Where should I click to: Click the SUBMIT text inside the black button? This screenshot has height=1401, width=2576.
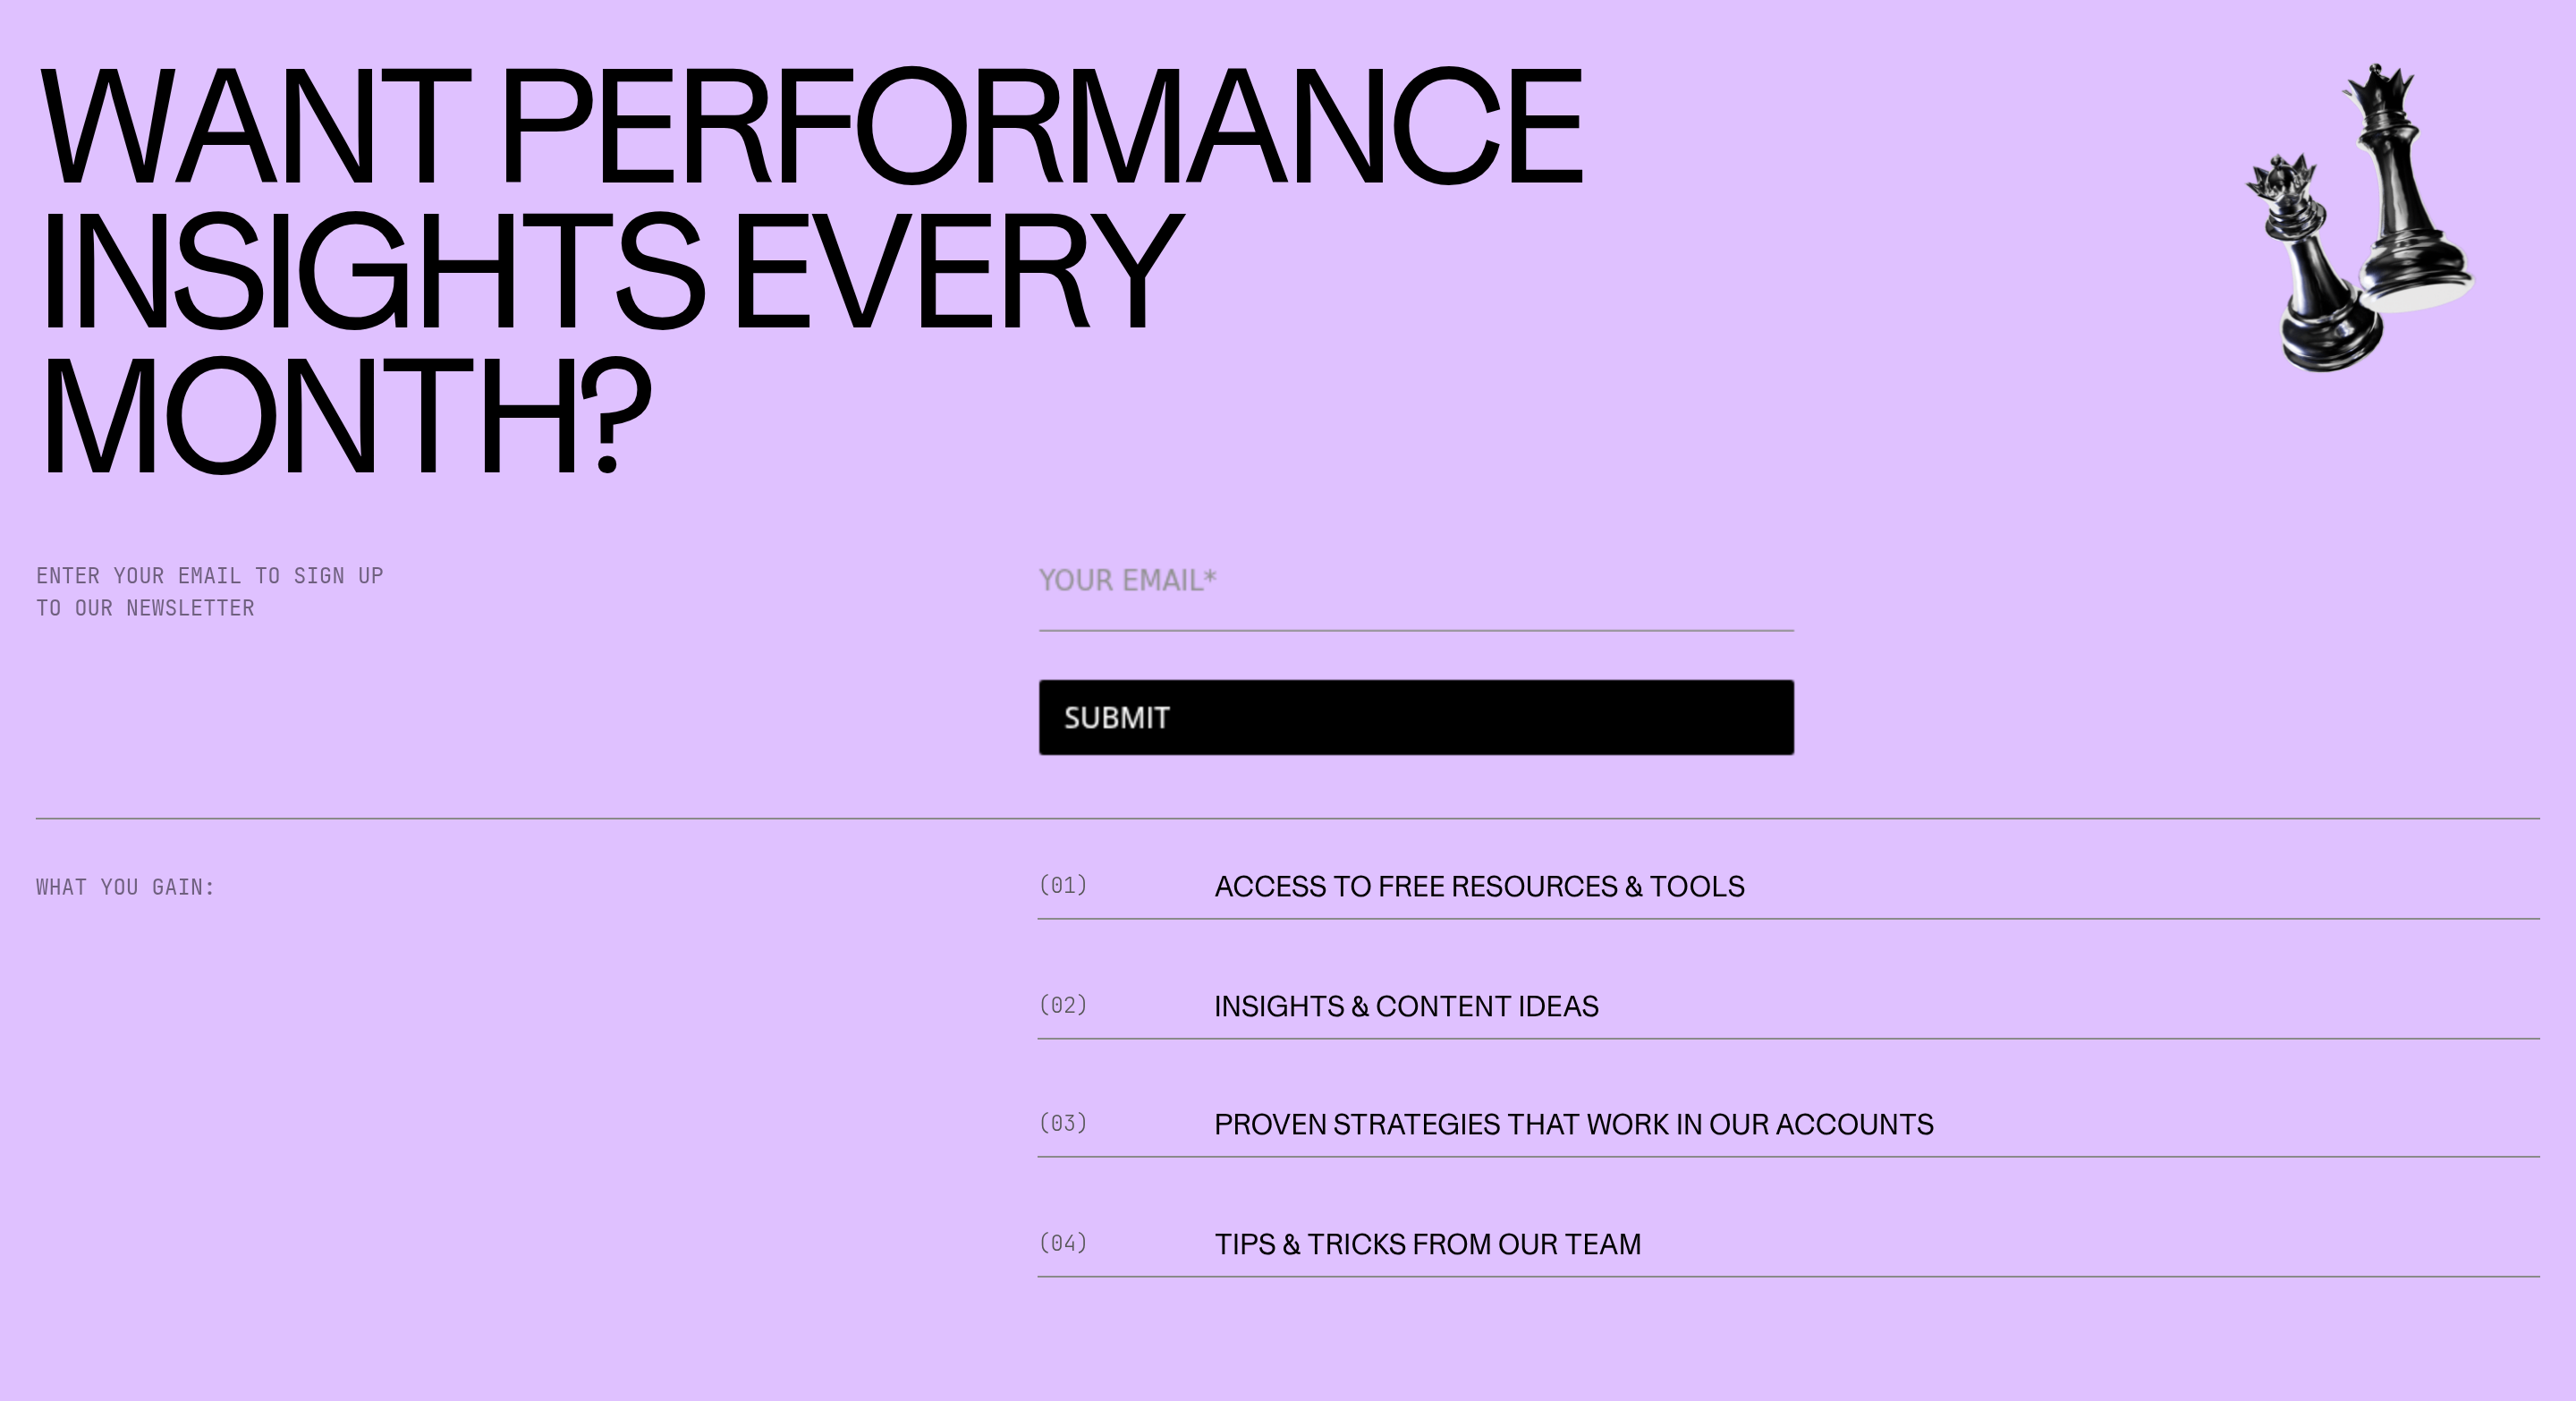coord(1116,718)
